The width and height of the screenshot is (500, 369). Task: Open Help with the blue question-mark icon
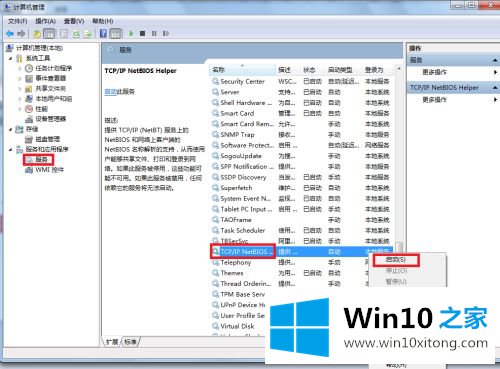[x=104, y=33]
